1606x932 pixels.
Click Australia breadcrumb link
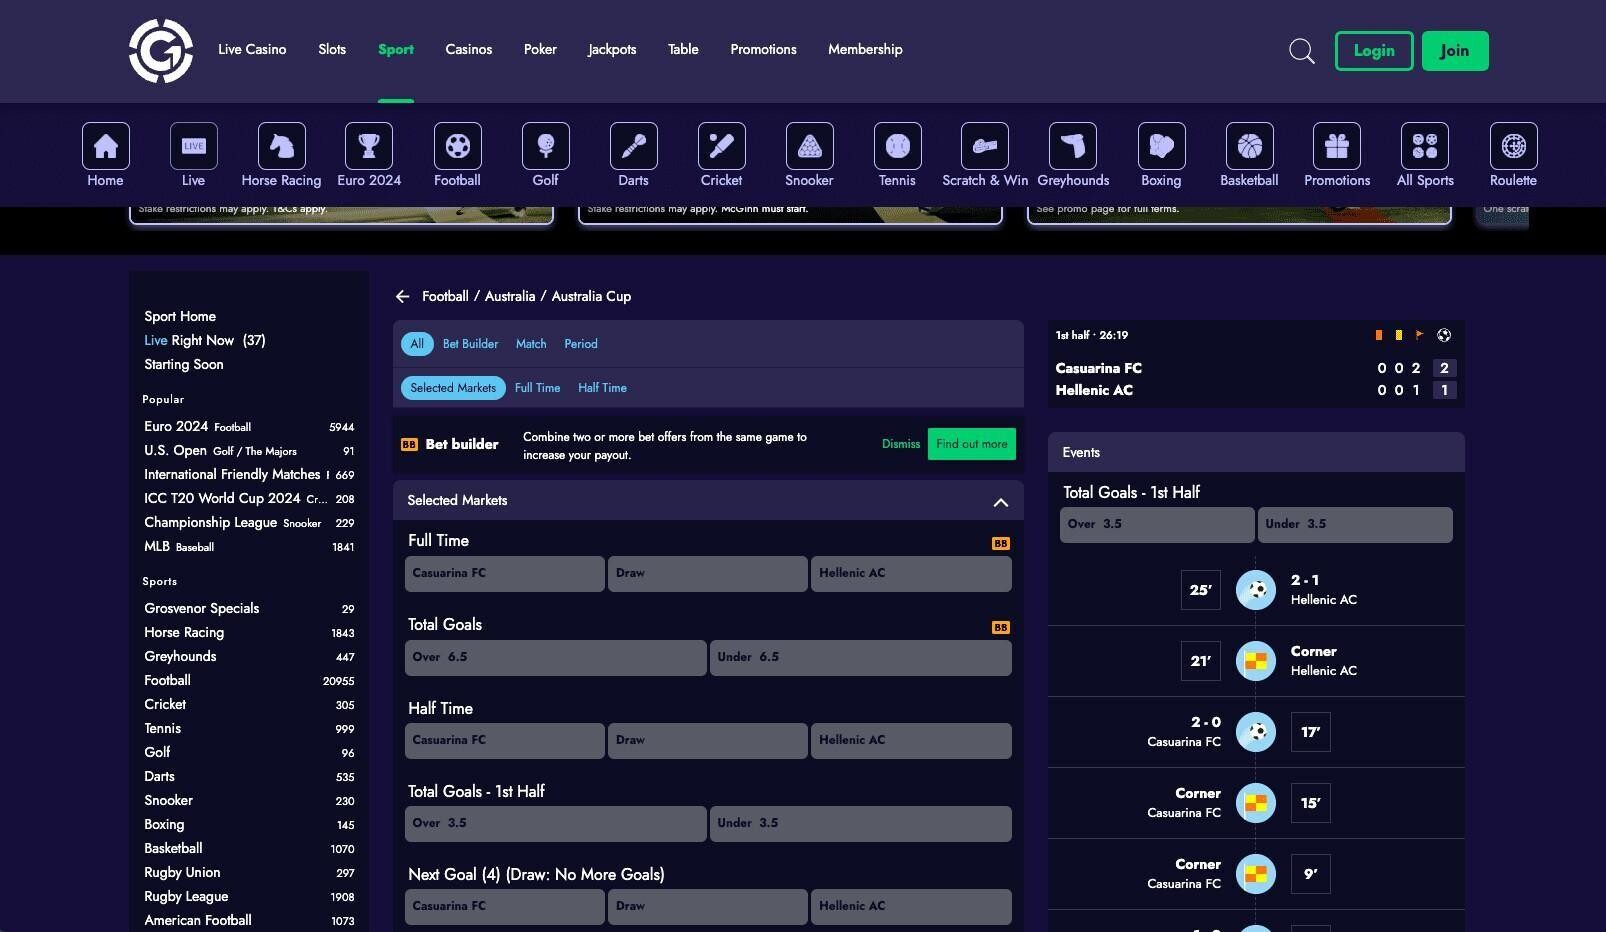pyautogui.click(x=510, y=296)
